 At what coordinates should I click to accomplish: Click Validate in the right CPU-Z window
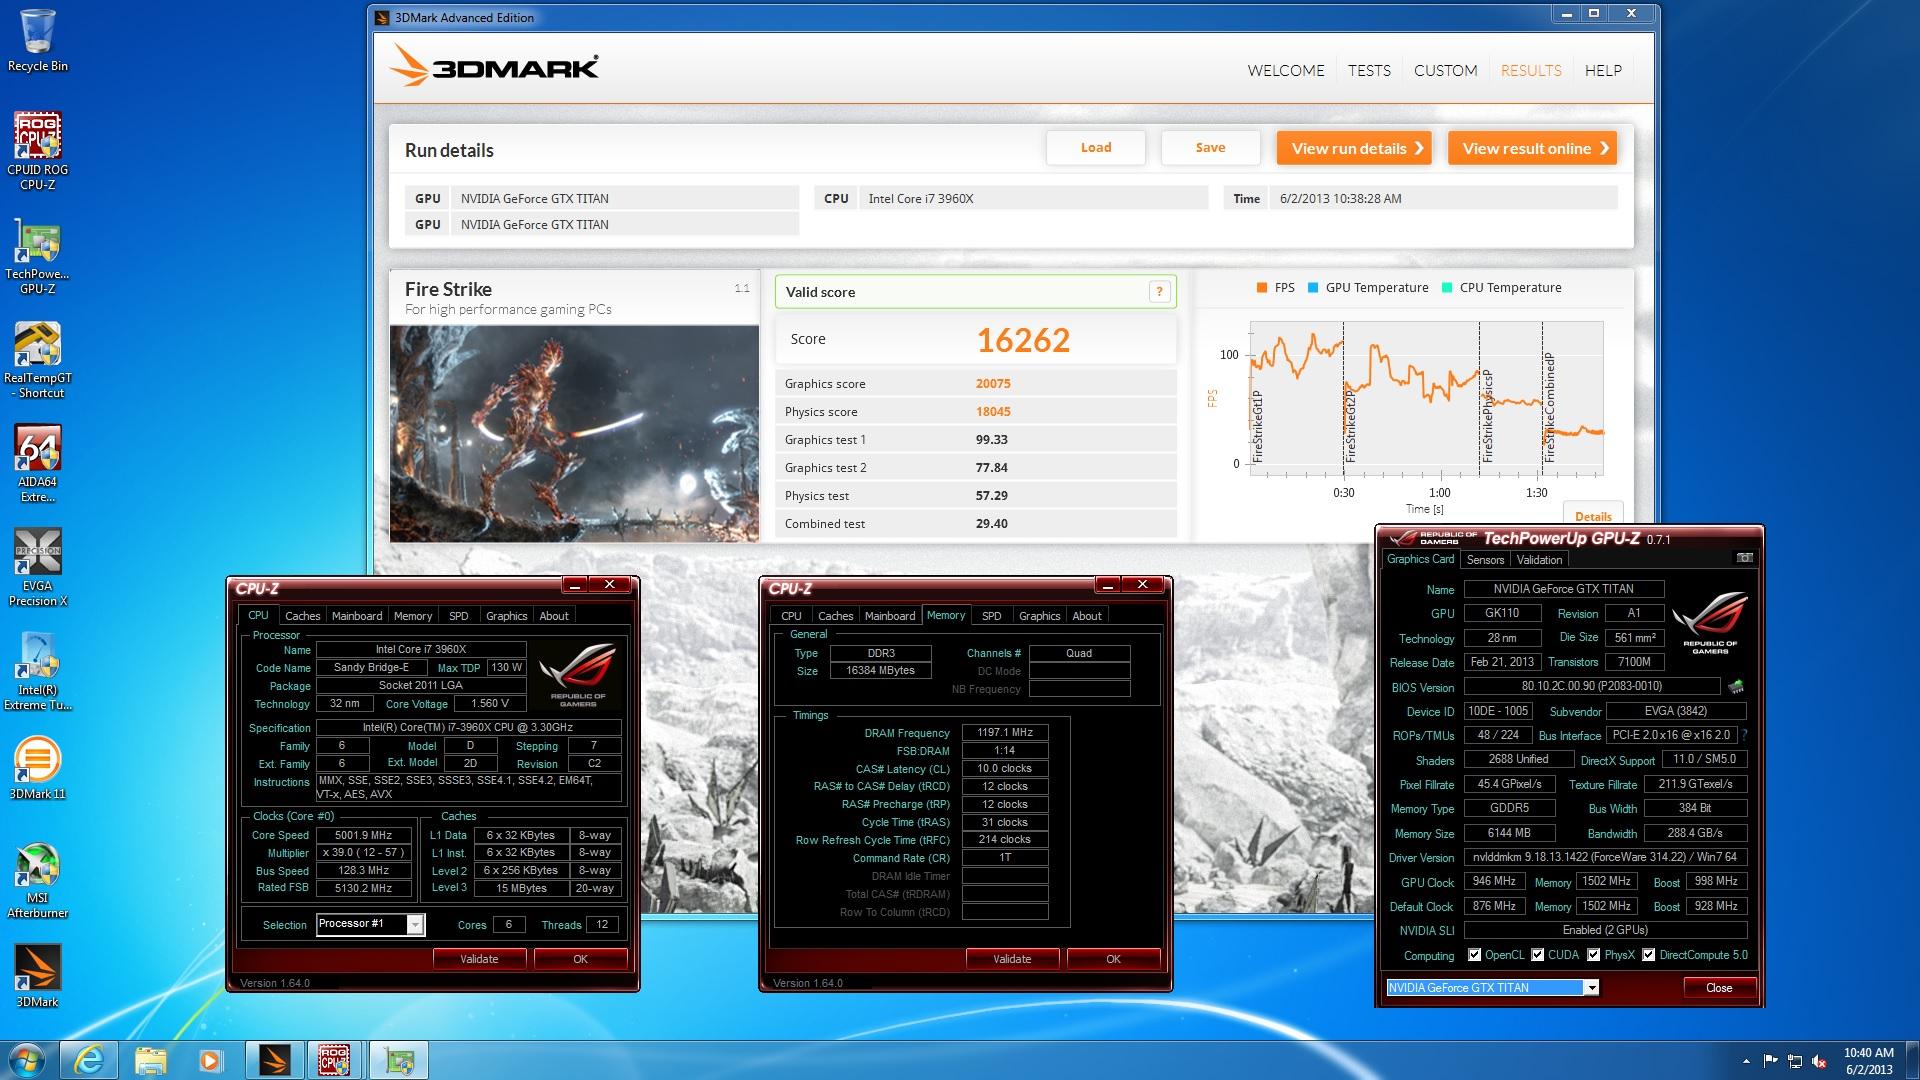(1012, 959)
